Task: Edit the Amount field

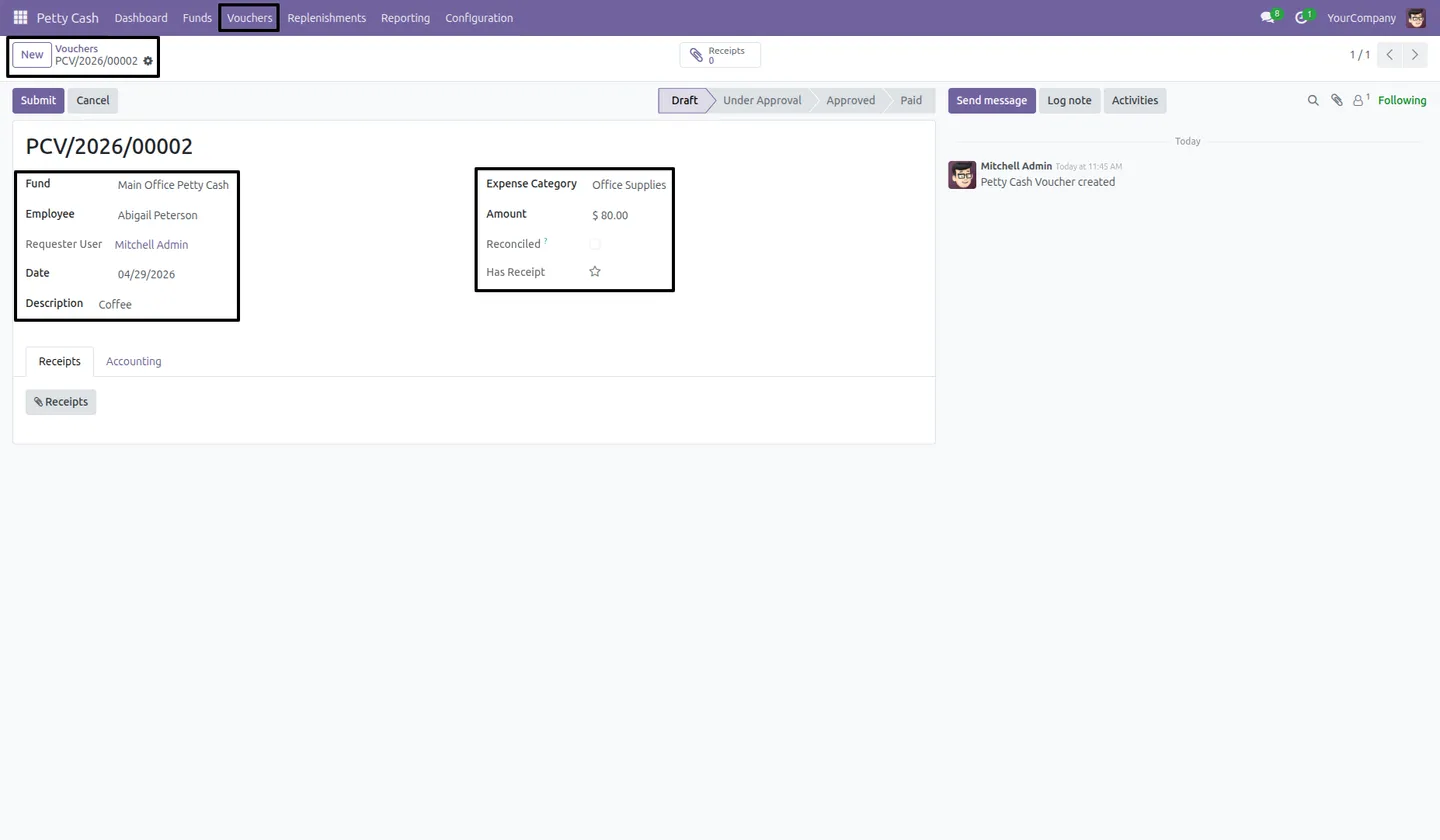Action: click(x=629, y=215)
